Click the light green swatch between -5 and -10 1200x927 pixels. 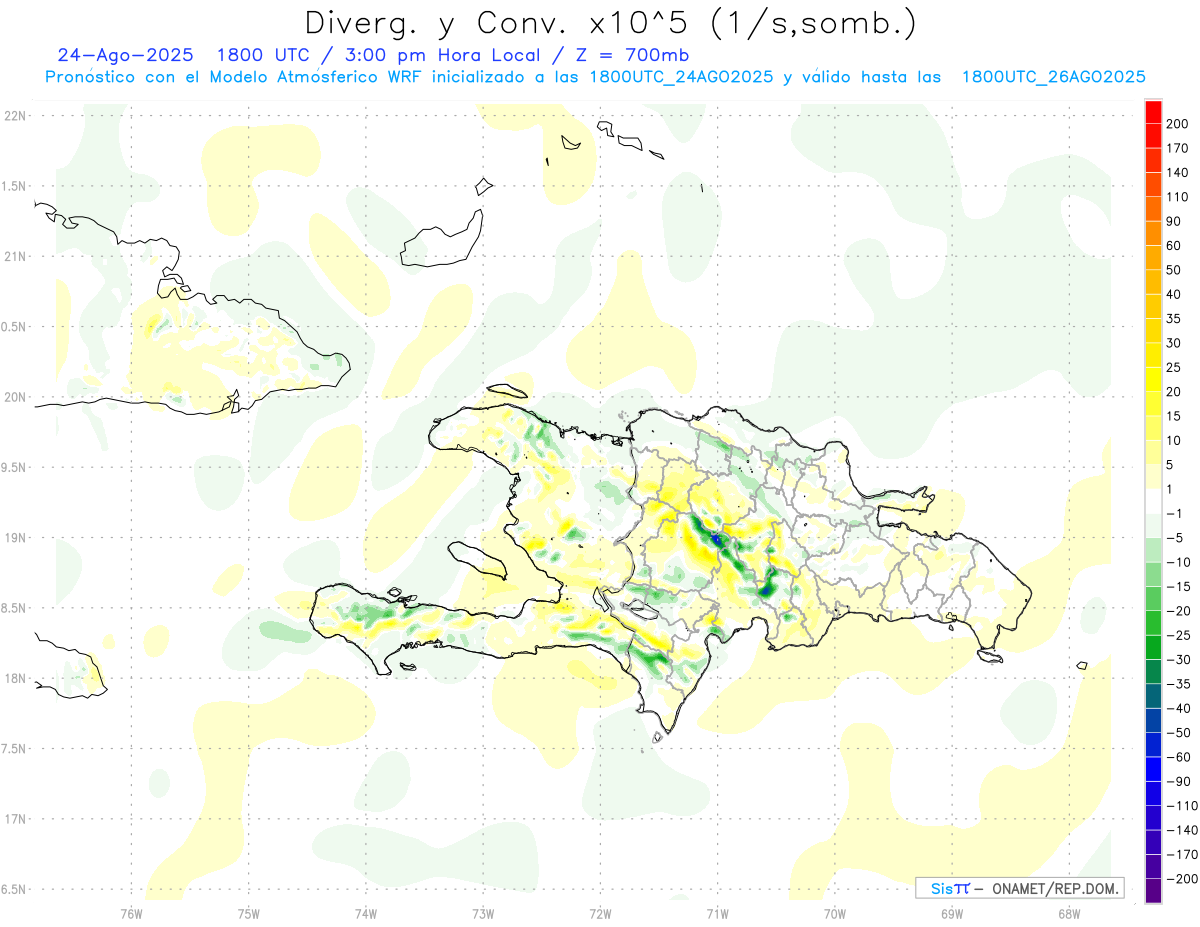click(x=1153, y=550)
